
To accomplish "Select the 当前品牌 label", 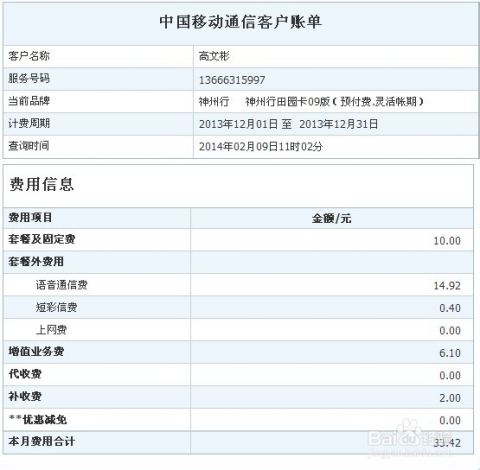I will click(x=29, y=101).
